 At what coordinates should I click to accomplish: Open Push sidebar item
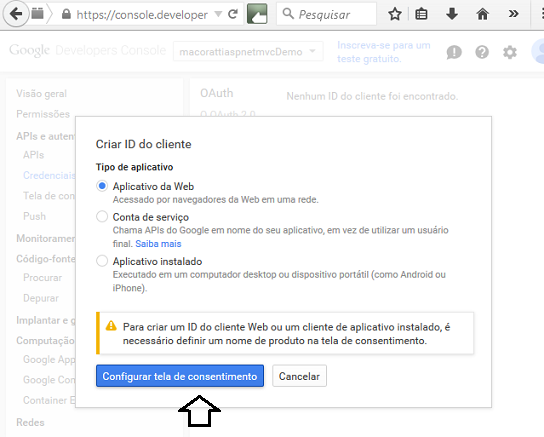click(34, 216)
